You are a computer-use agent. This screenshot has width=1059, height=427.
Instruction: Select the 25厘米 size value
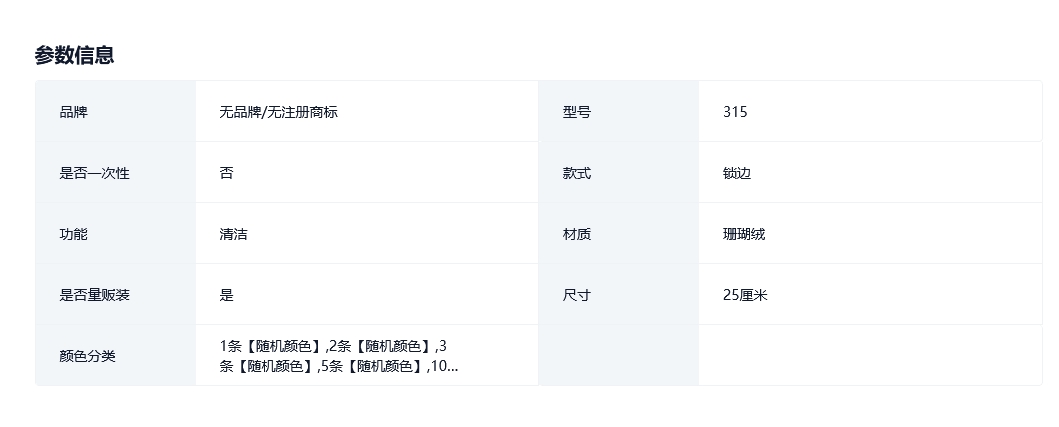tap(745, 295)
